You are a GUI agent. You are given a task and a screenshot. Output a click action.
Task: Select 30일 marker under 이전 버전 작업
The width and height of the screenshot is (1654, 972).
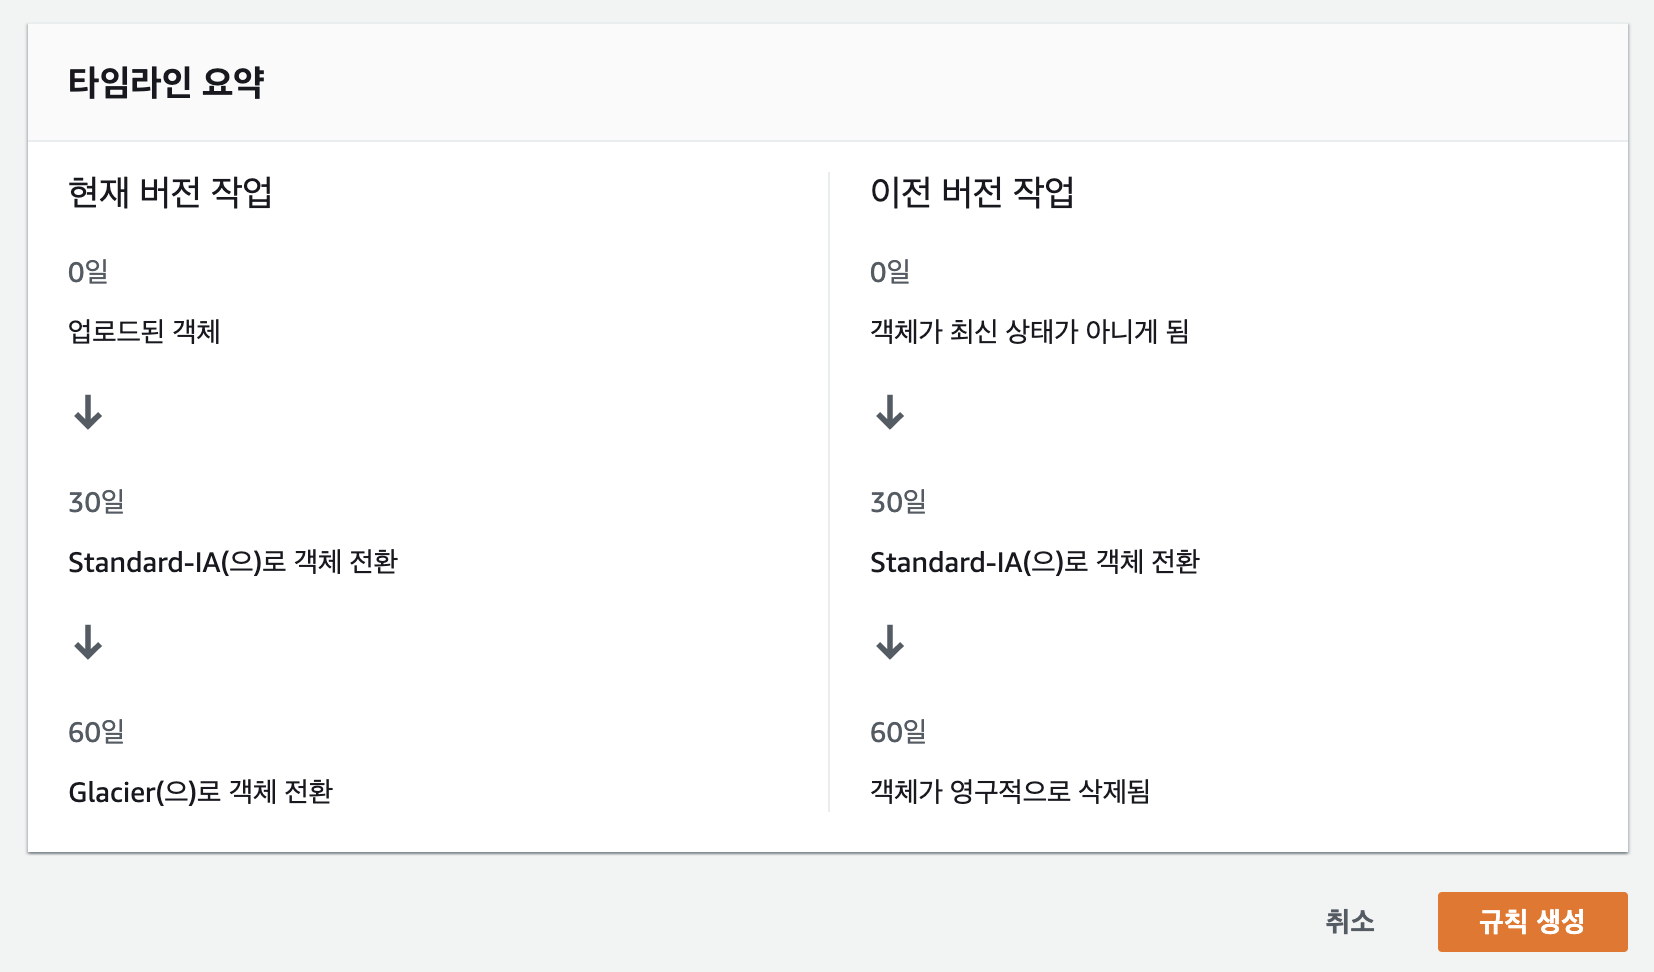(x=898, y=502)
